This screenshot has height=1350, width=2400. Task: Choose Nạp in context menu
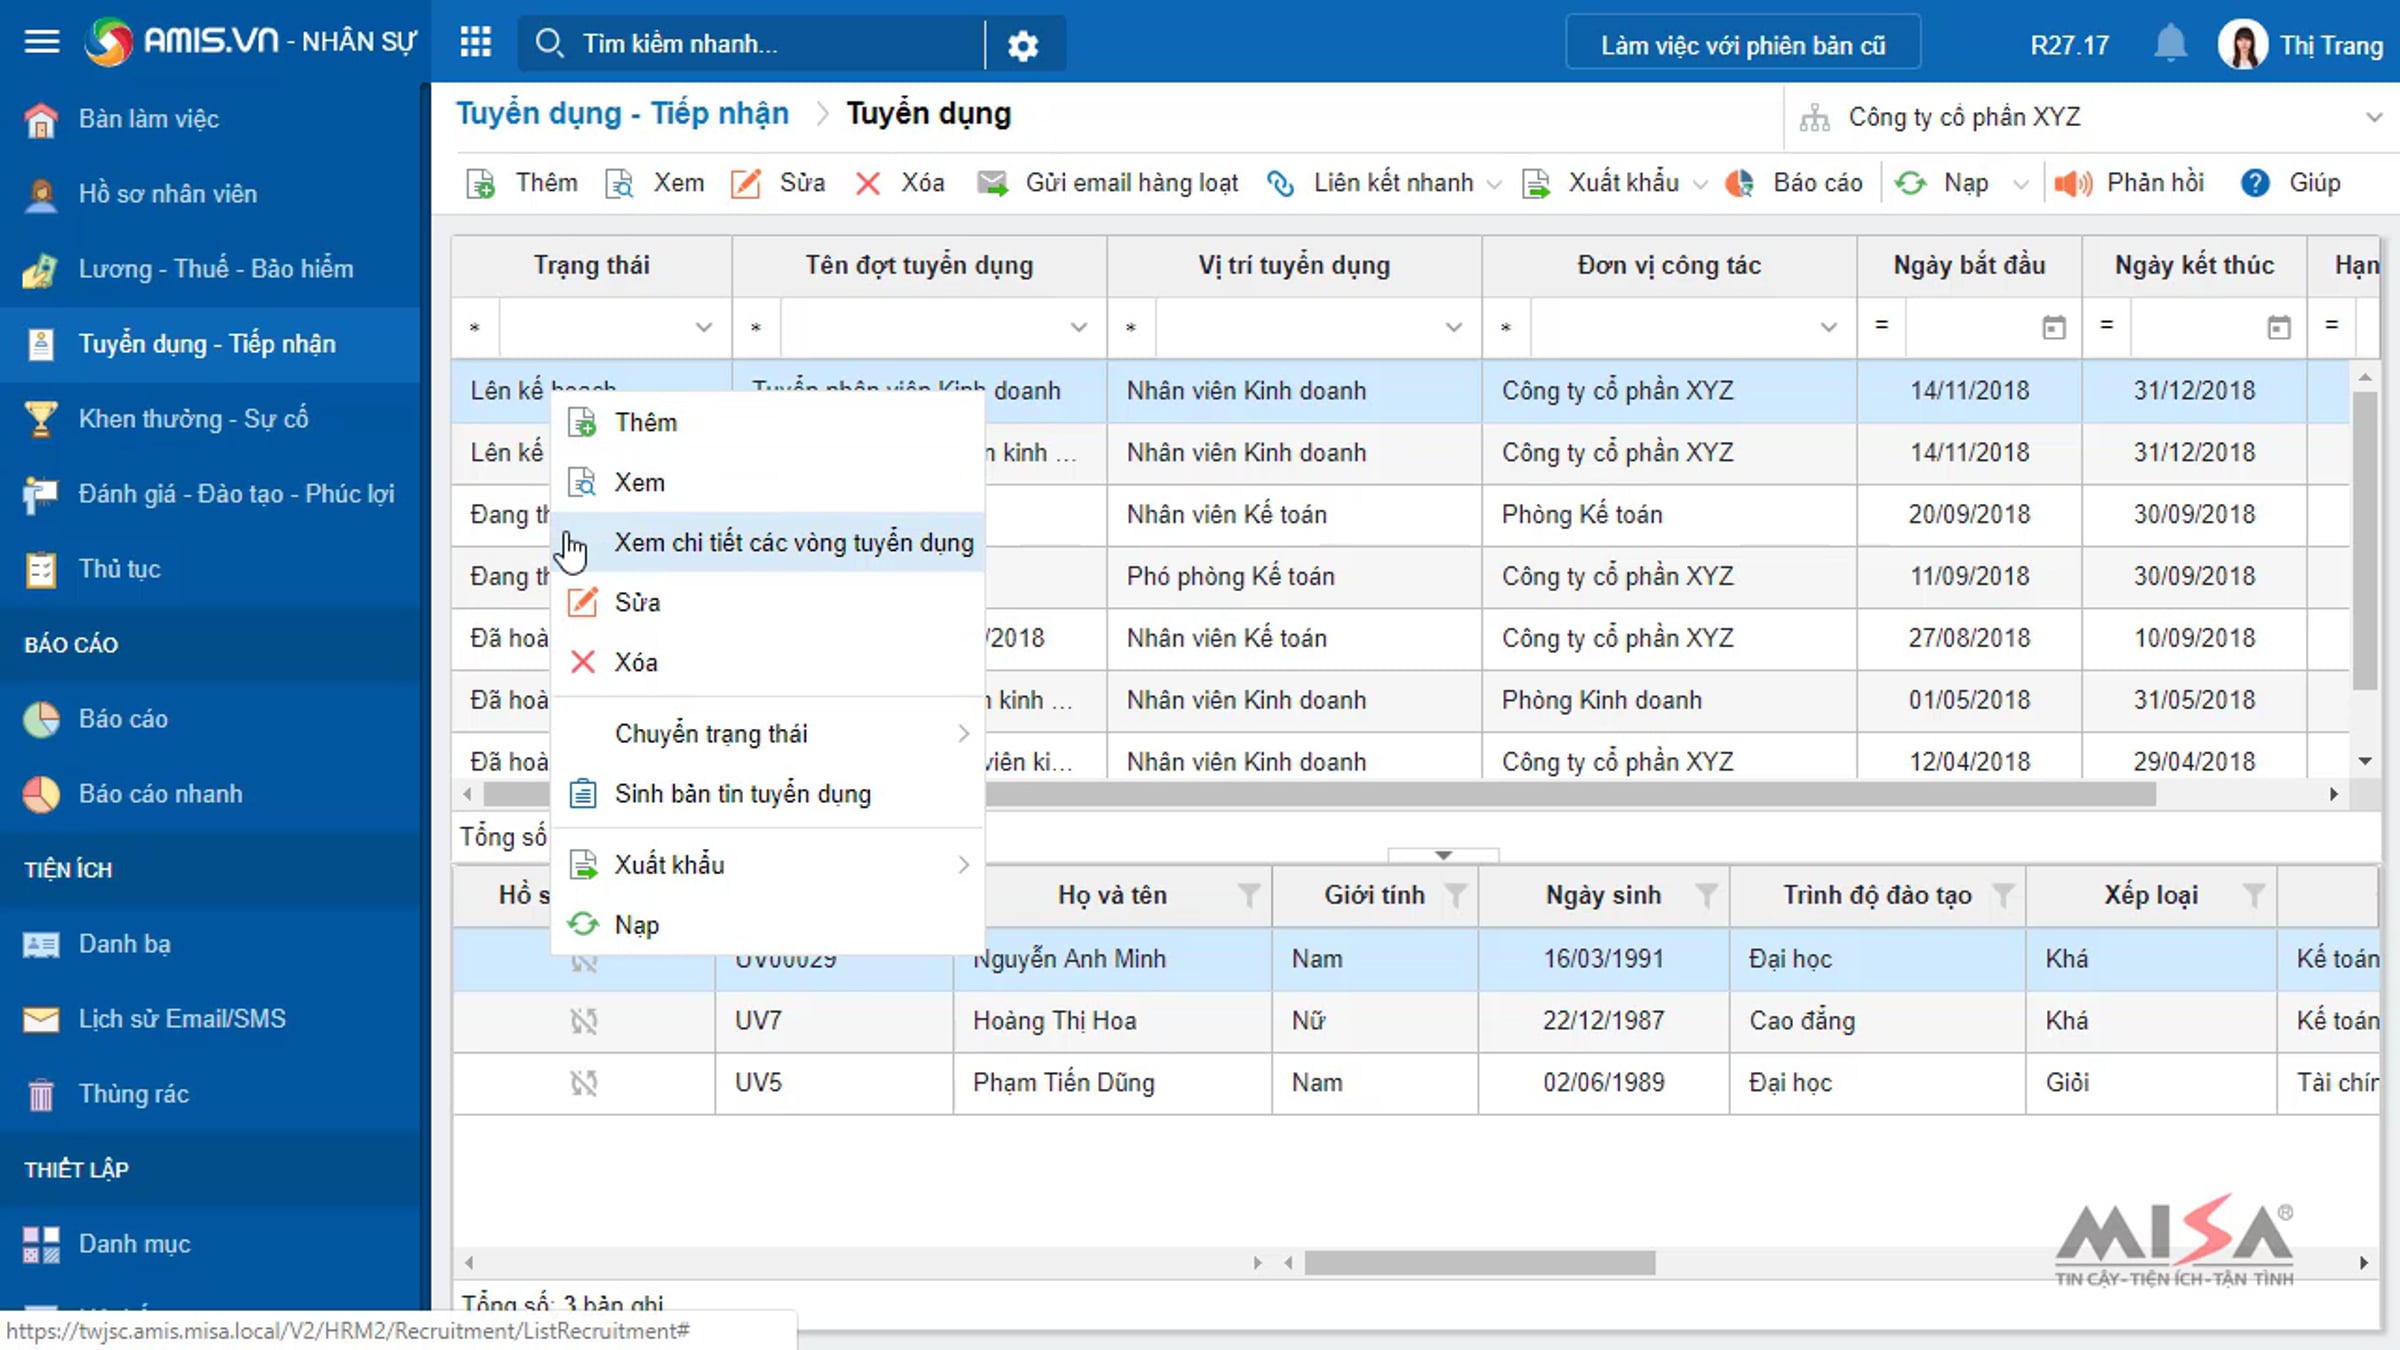767,925
